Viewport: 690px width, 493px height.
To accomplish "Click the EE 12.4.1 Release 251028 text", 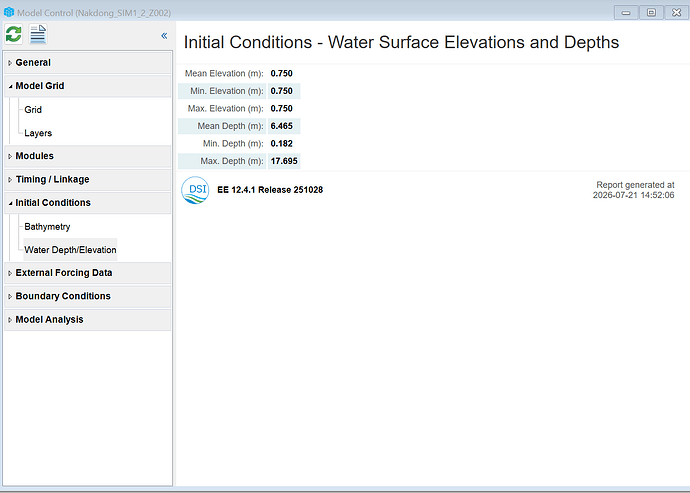I will click(x=270, y=190).
